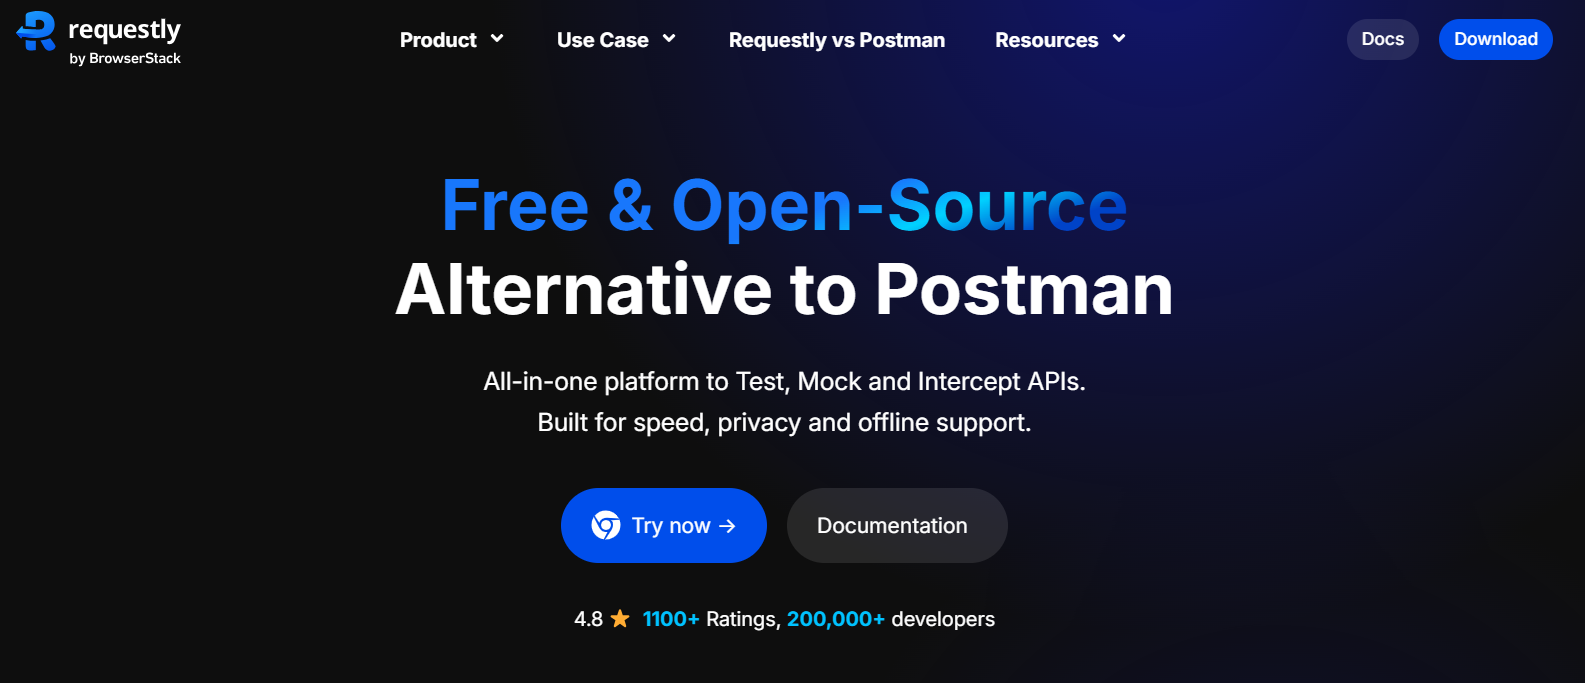Click the '1100+' ratings count
The image size is (1585, 683).
[x=671, y=619]
